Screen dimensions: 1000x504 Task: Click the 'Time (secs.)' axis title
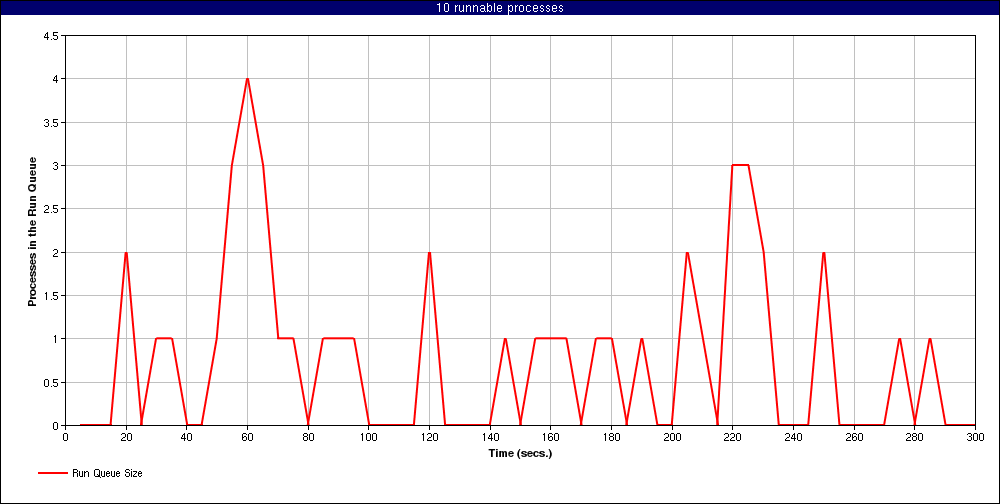coord(520,454)
